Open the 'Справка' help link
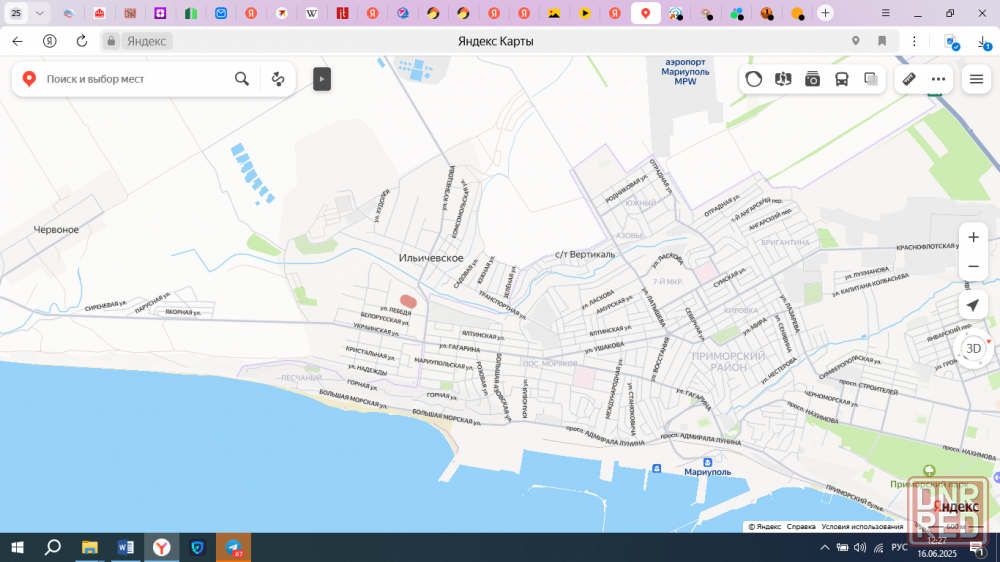1000x562 pixels. pos(800,527)
